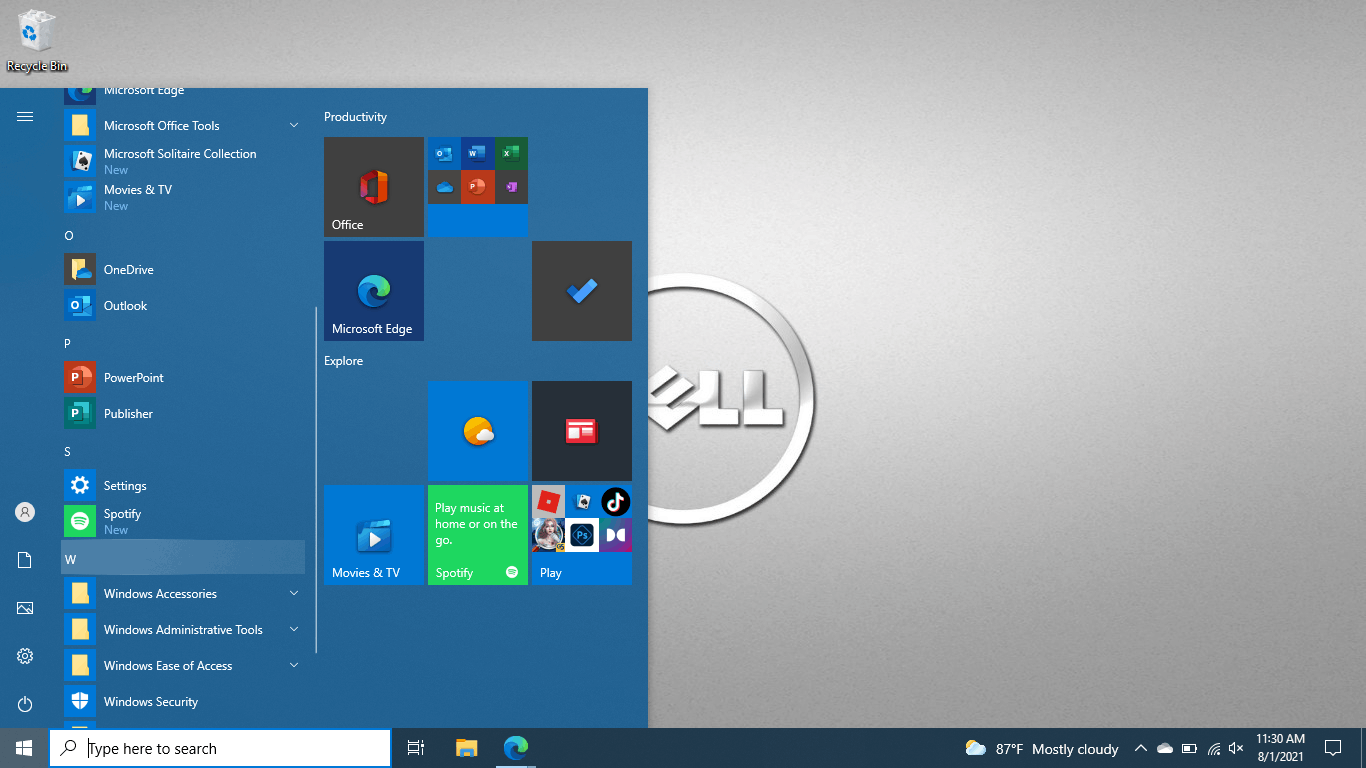Screen dimensions: 1366x768
Task: Open the clock showing 11:30 AM
Action: coord(1281,748)
